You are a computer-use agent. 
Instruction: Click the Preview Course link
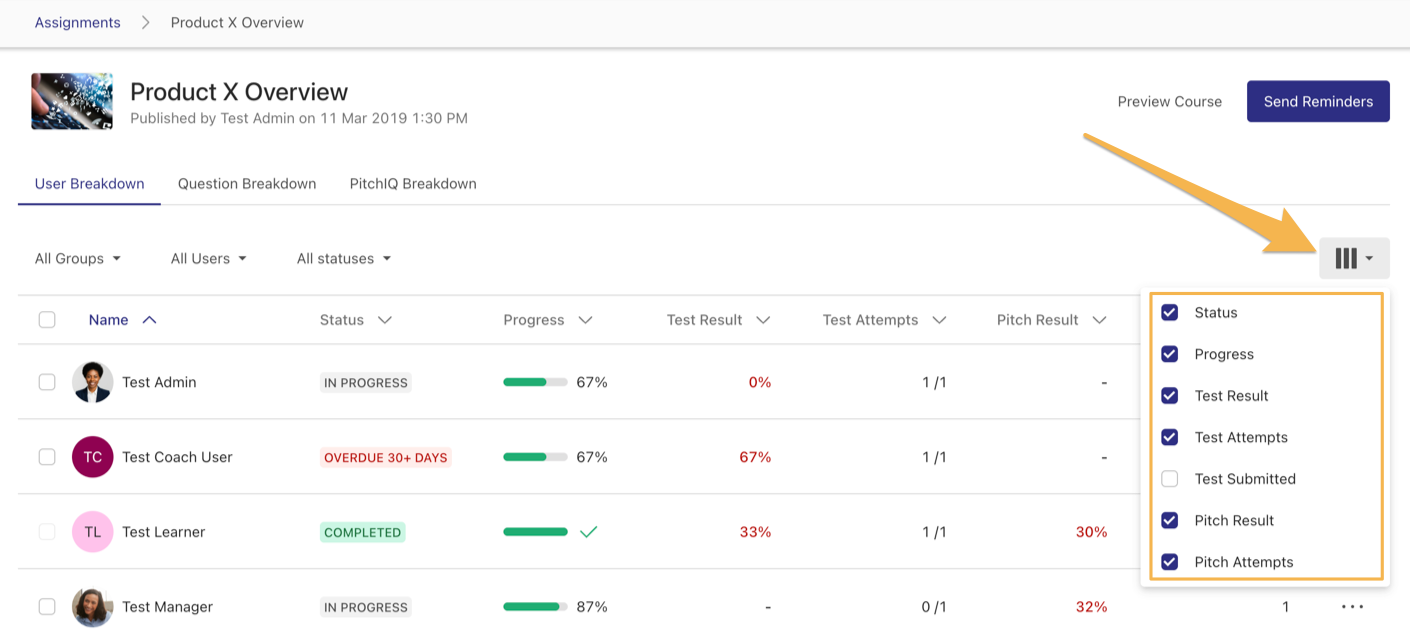1169,101
